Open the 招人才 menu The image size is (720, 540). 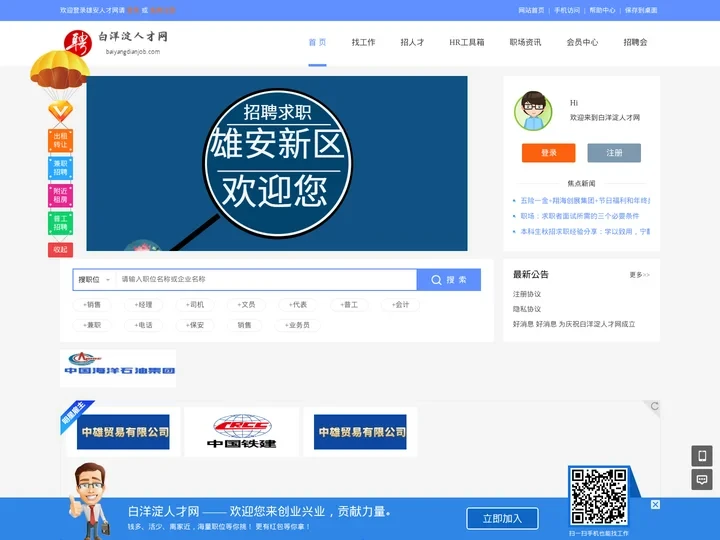point(412,42)
